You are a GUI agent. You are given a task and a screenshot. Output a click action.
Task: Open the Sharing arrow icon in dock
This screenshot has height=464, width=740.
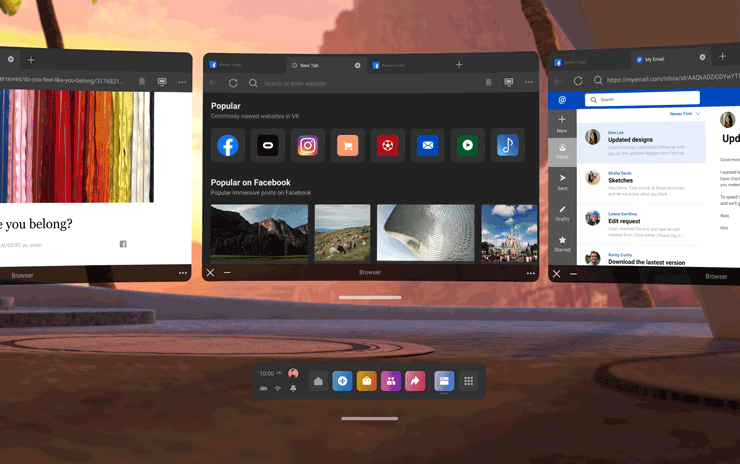(x=415, y=381)
